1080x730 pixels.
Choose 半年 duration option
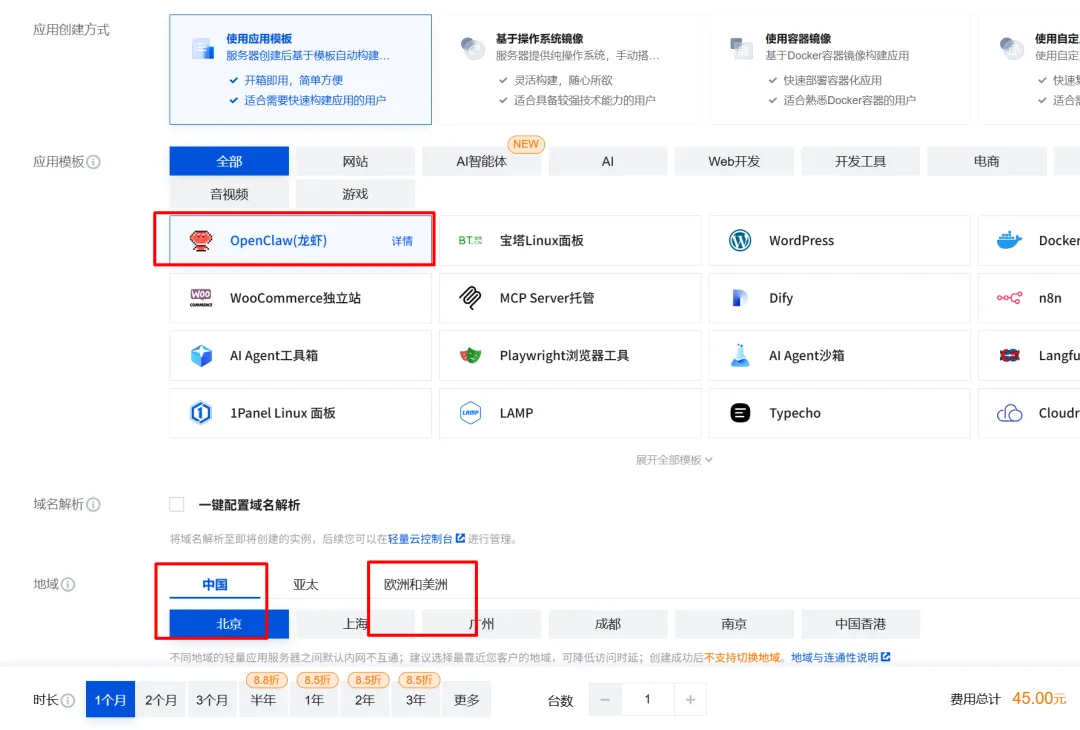click(263, 700)
